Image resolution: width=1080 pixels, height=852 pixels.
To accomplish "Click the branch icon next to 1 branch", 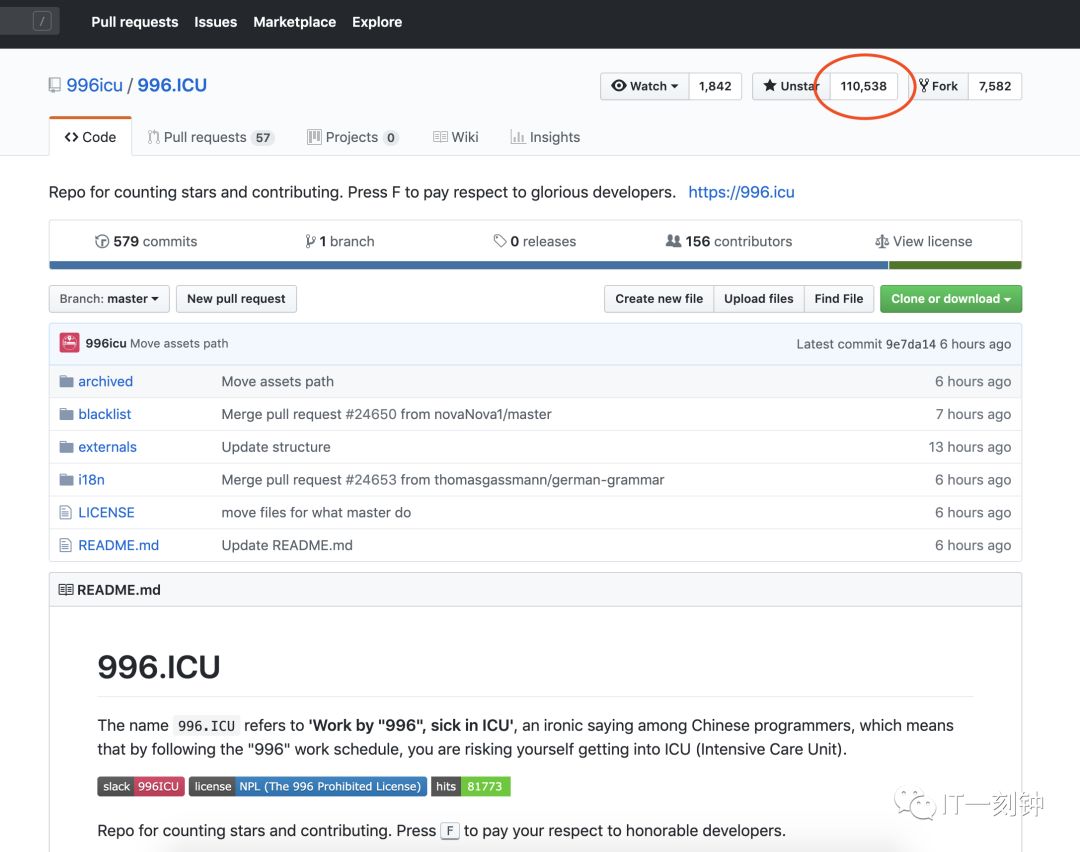I will point(310,241).
